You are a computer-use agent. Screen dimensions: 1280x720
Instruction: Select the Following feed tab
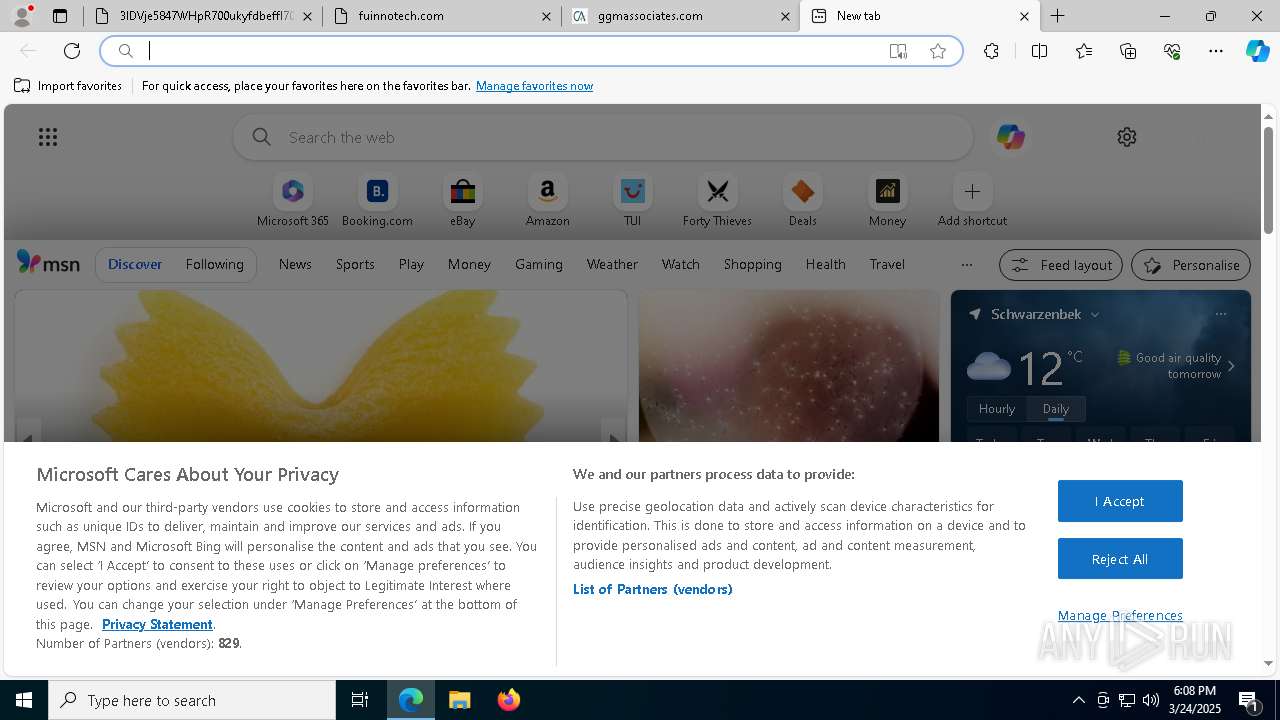click(x=214, y=264)
